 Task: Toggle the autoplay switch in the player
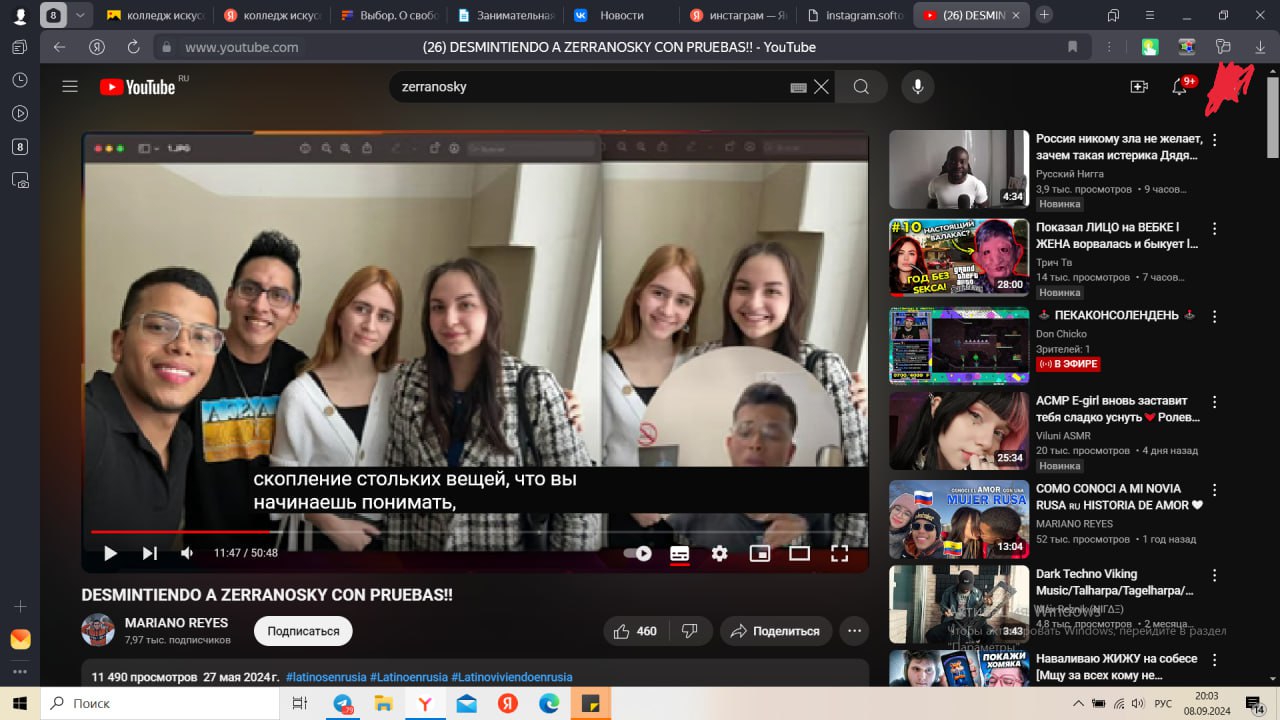(638, 553)
